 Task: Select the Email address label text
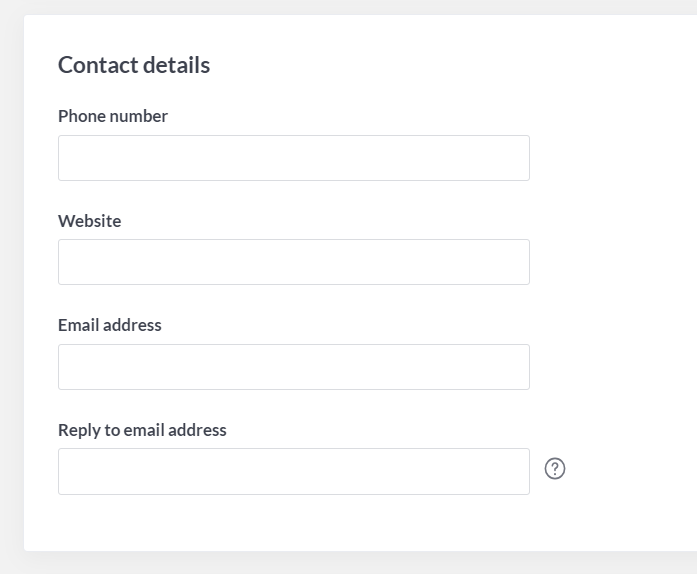[x=110, y=325]
